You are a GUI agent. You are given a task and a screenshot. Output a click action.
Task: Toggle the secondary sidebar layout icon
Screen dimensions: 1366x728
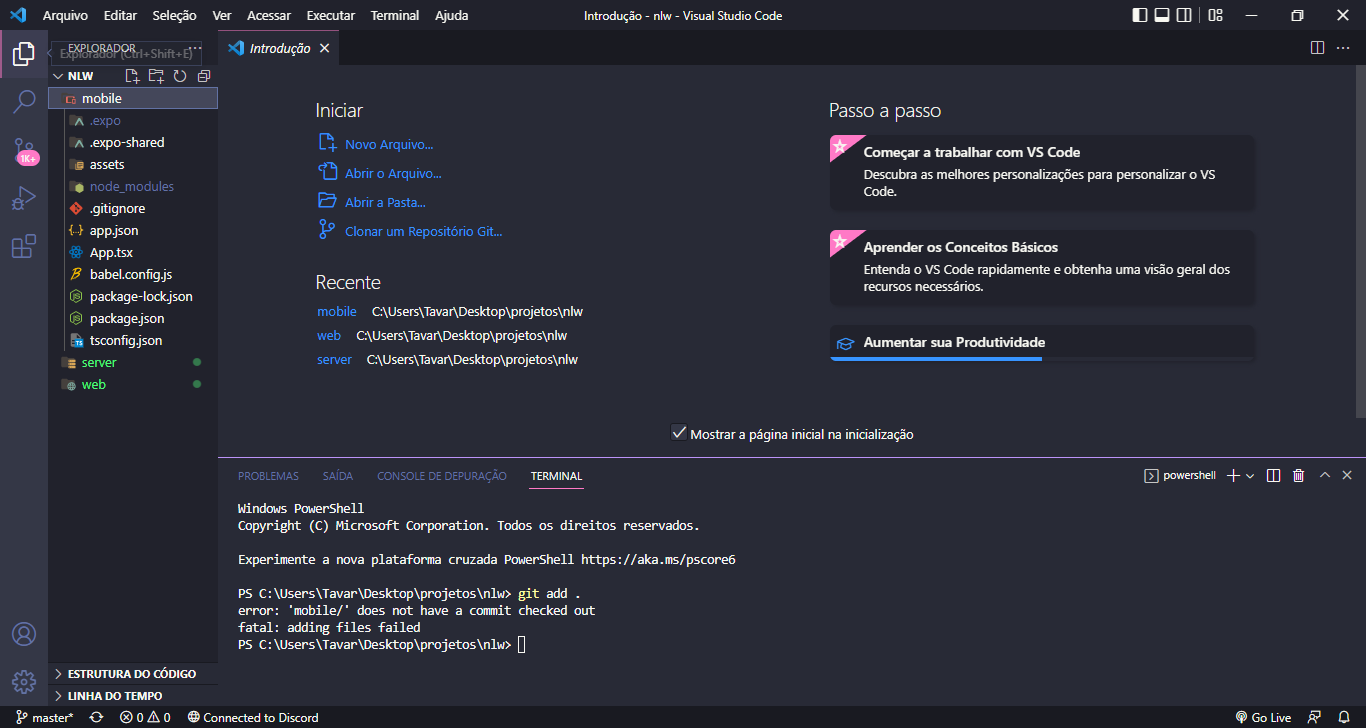tap(1184, 15)
